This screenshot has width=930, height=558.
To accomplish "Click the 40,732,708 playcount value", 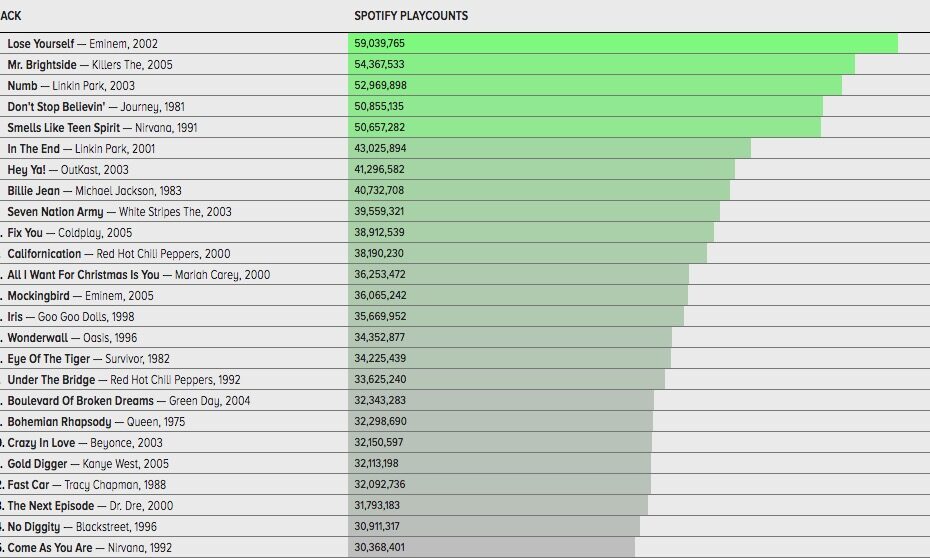I will coord(380,190).
